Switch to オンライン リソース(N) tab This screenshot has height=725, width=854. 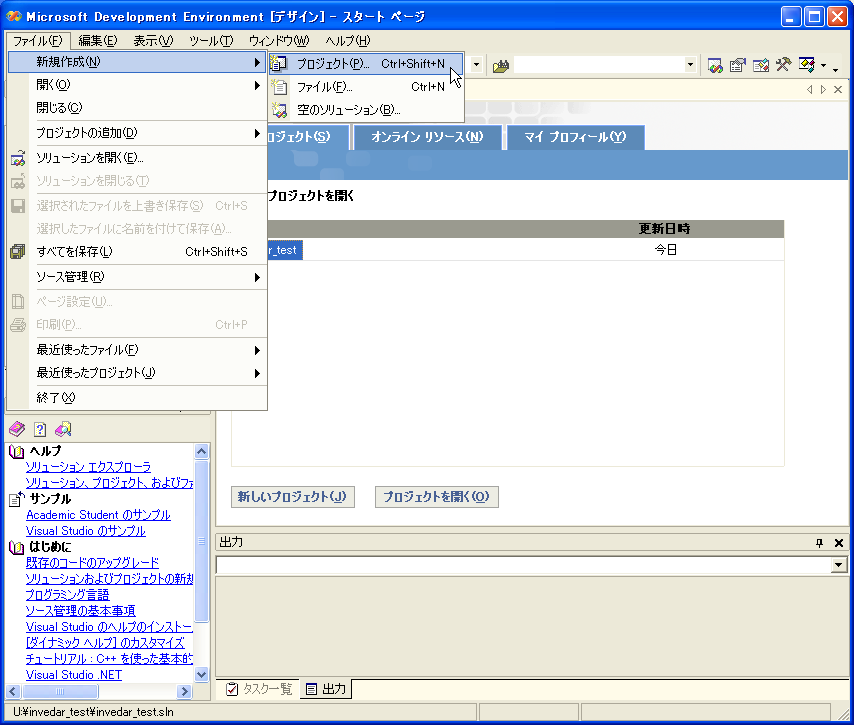(x=427, y=137)
